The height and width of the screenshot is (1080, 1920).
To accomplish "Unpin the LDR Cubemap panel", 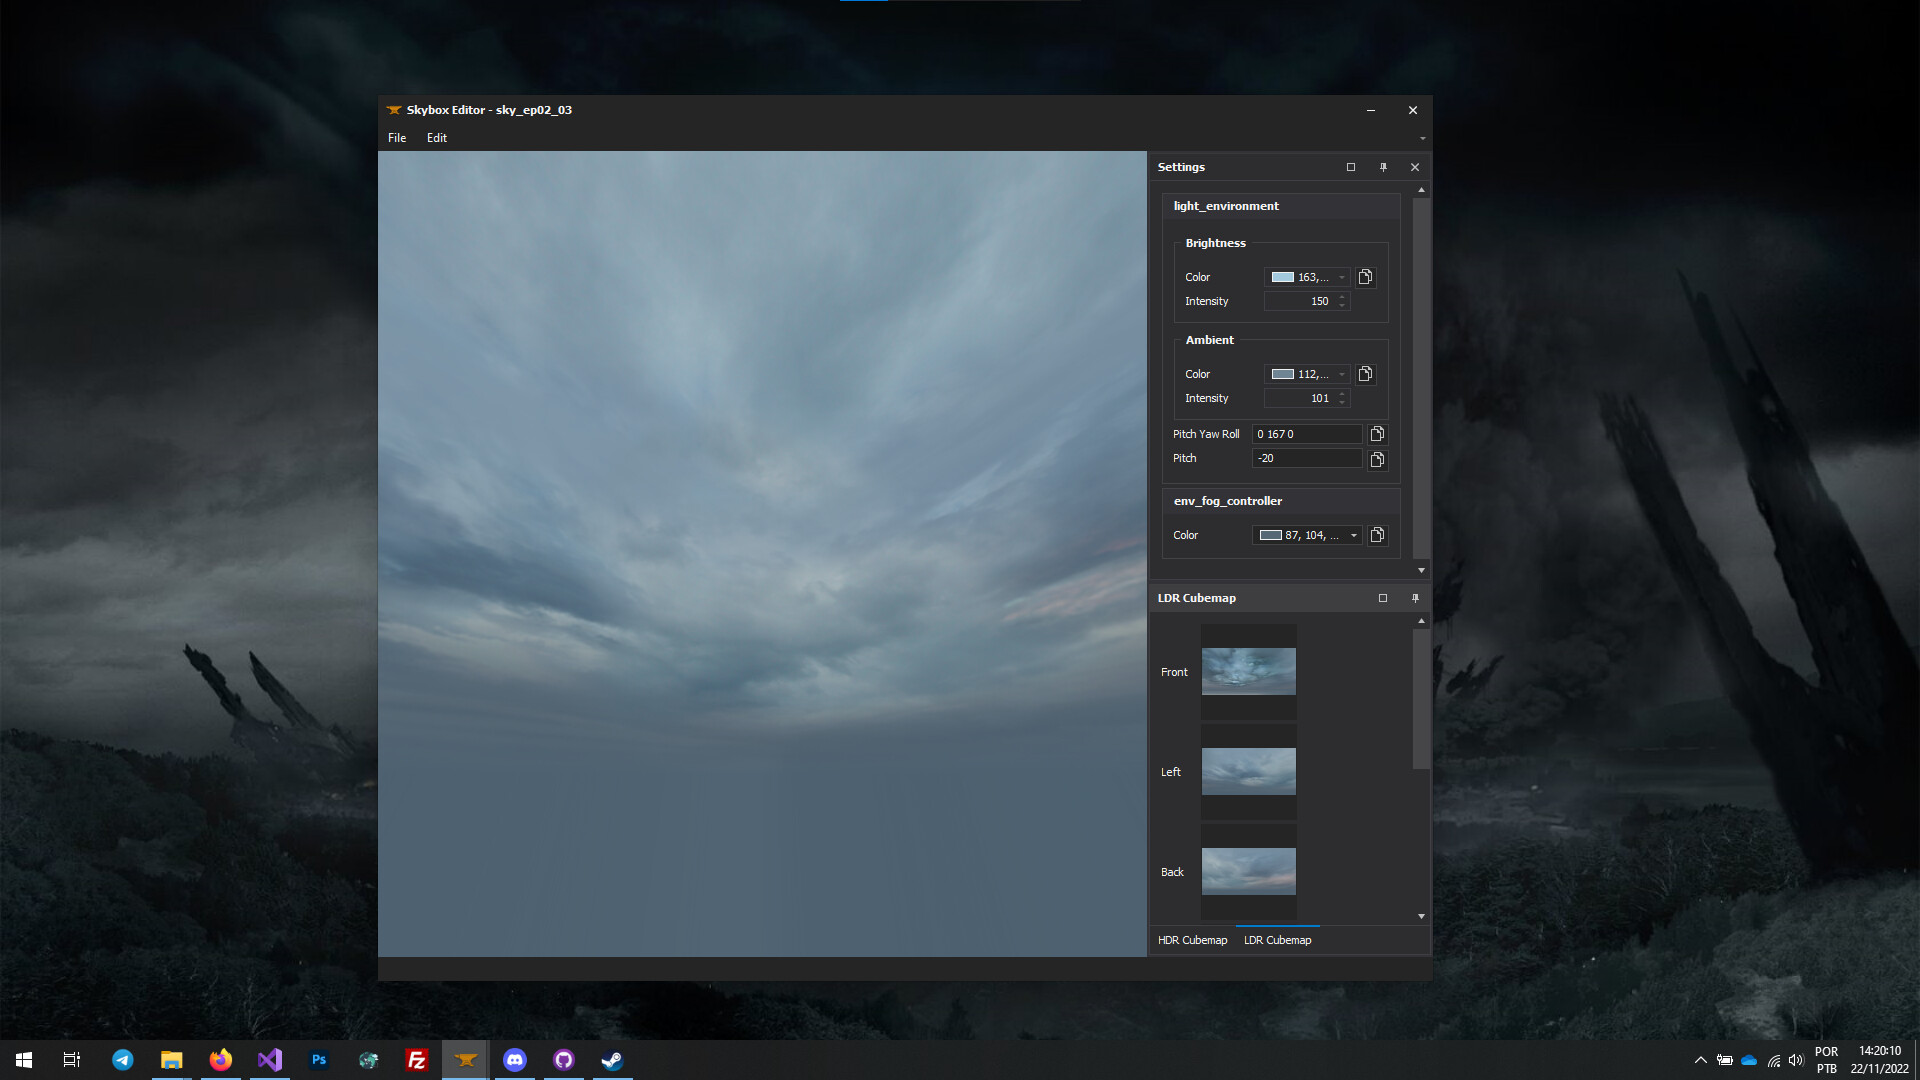I will click(x=1415, y=598).
